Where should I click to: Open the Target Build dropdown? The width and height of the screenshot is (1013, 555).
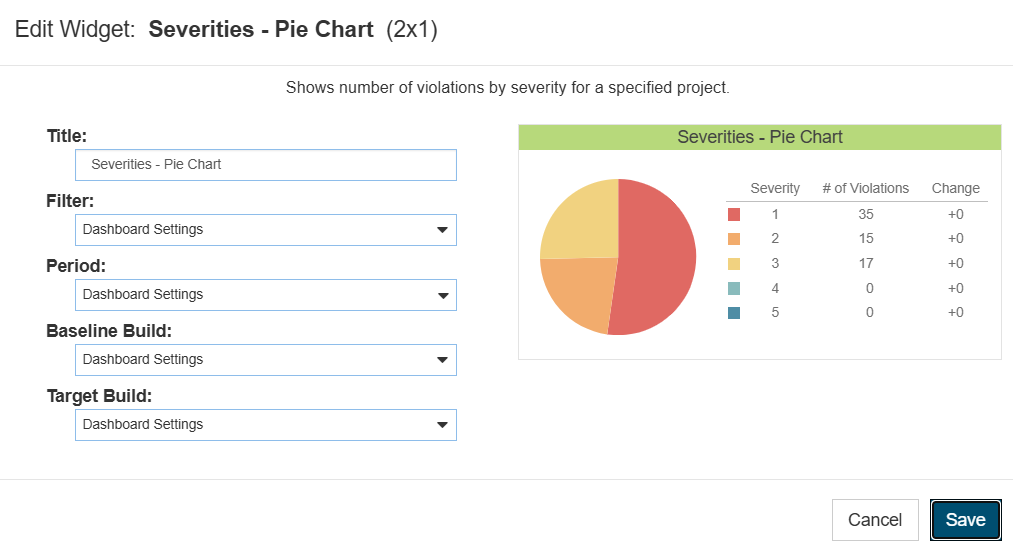point(266,424)
